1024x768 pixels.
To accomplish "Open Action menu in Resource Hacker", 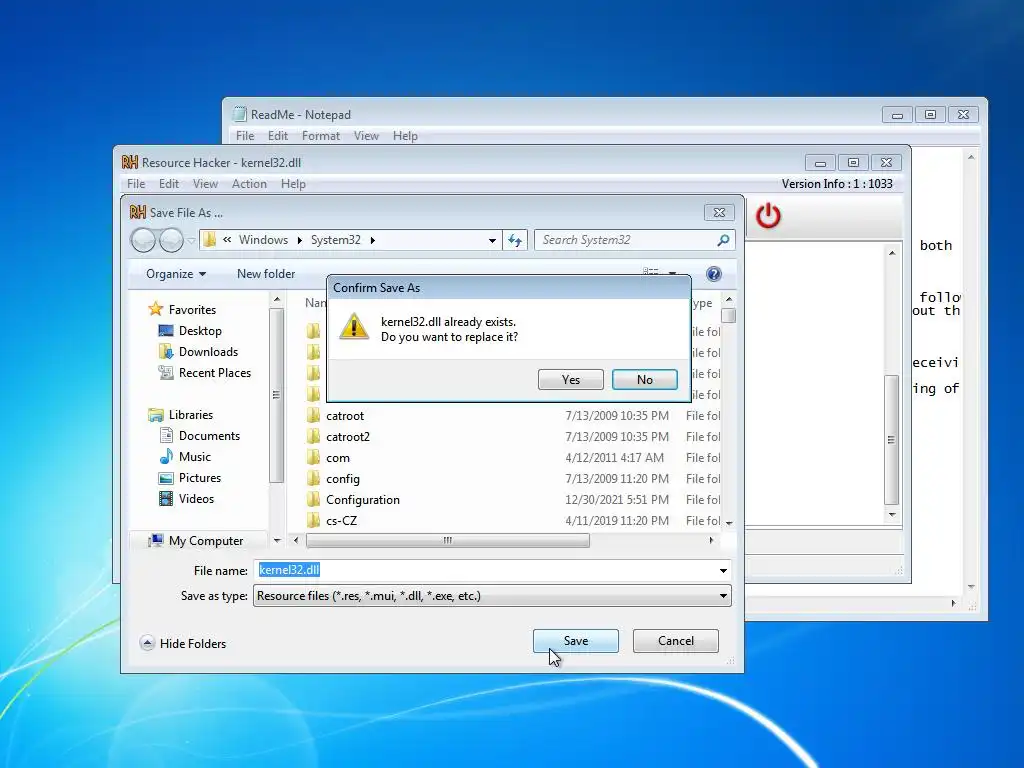I will [x=249, y=184].
